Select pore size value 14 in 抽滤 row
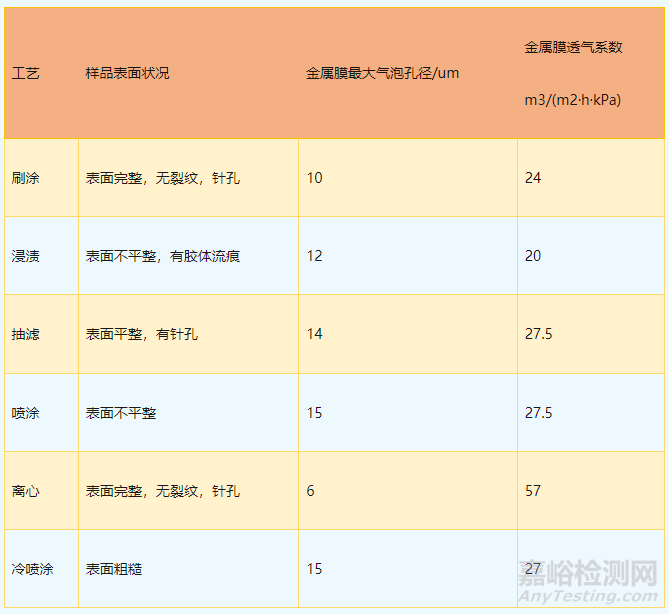The height and width of the screenshot is (614, 669). (314, 334)
